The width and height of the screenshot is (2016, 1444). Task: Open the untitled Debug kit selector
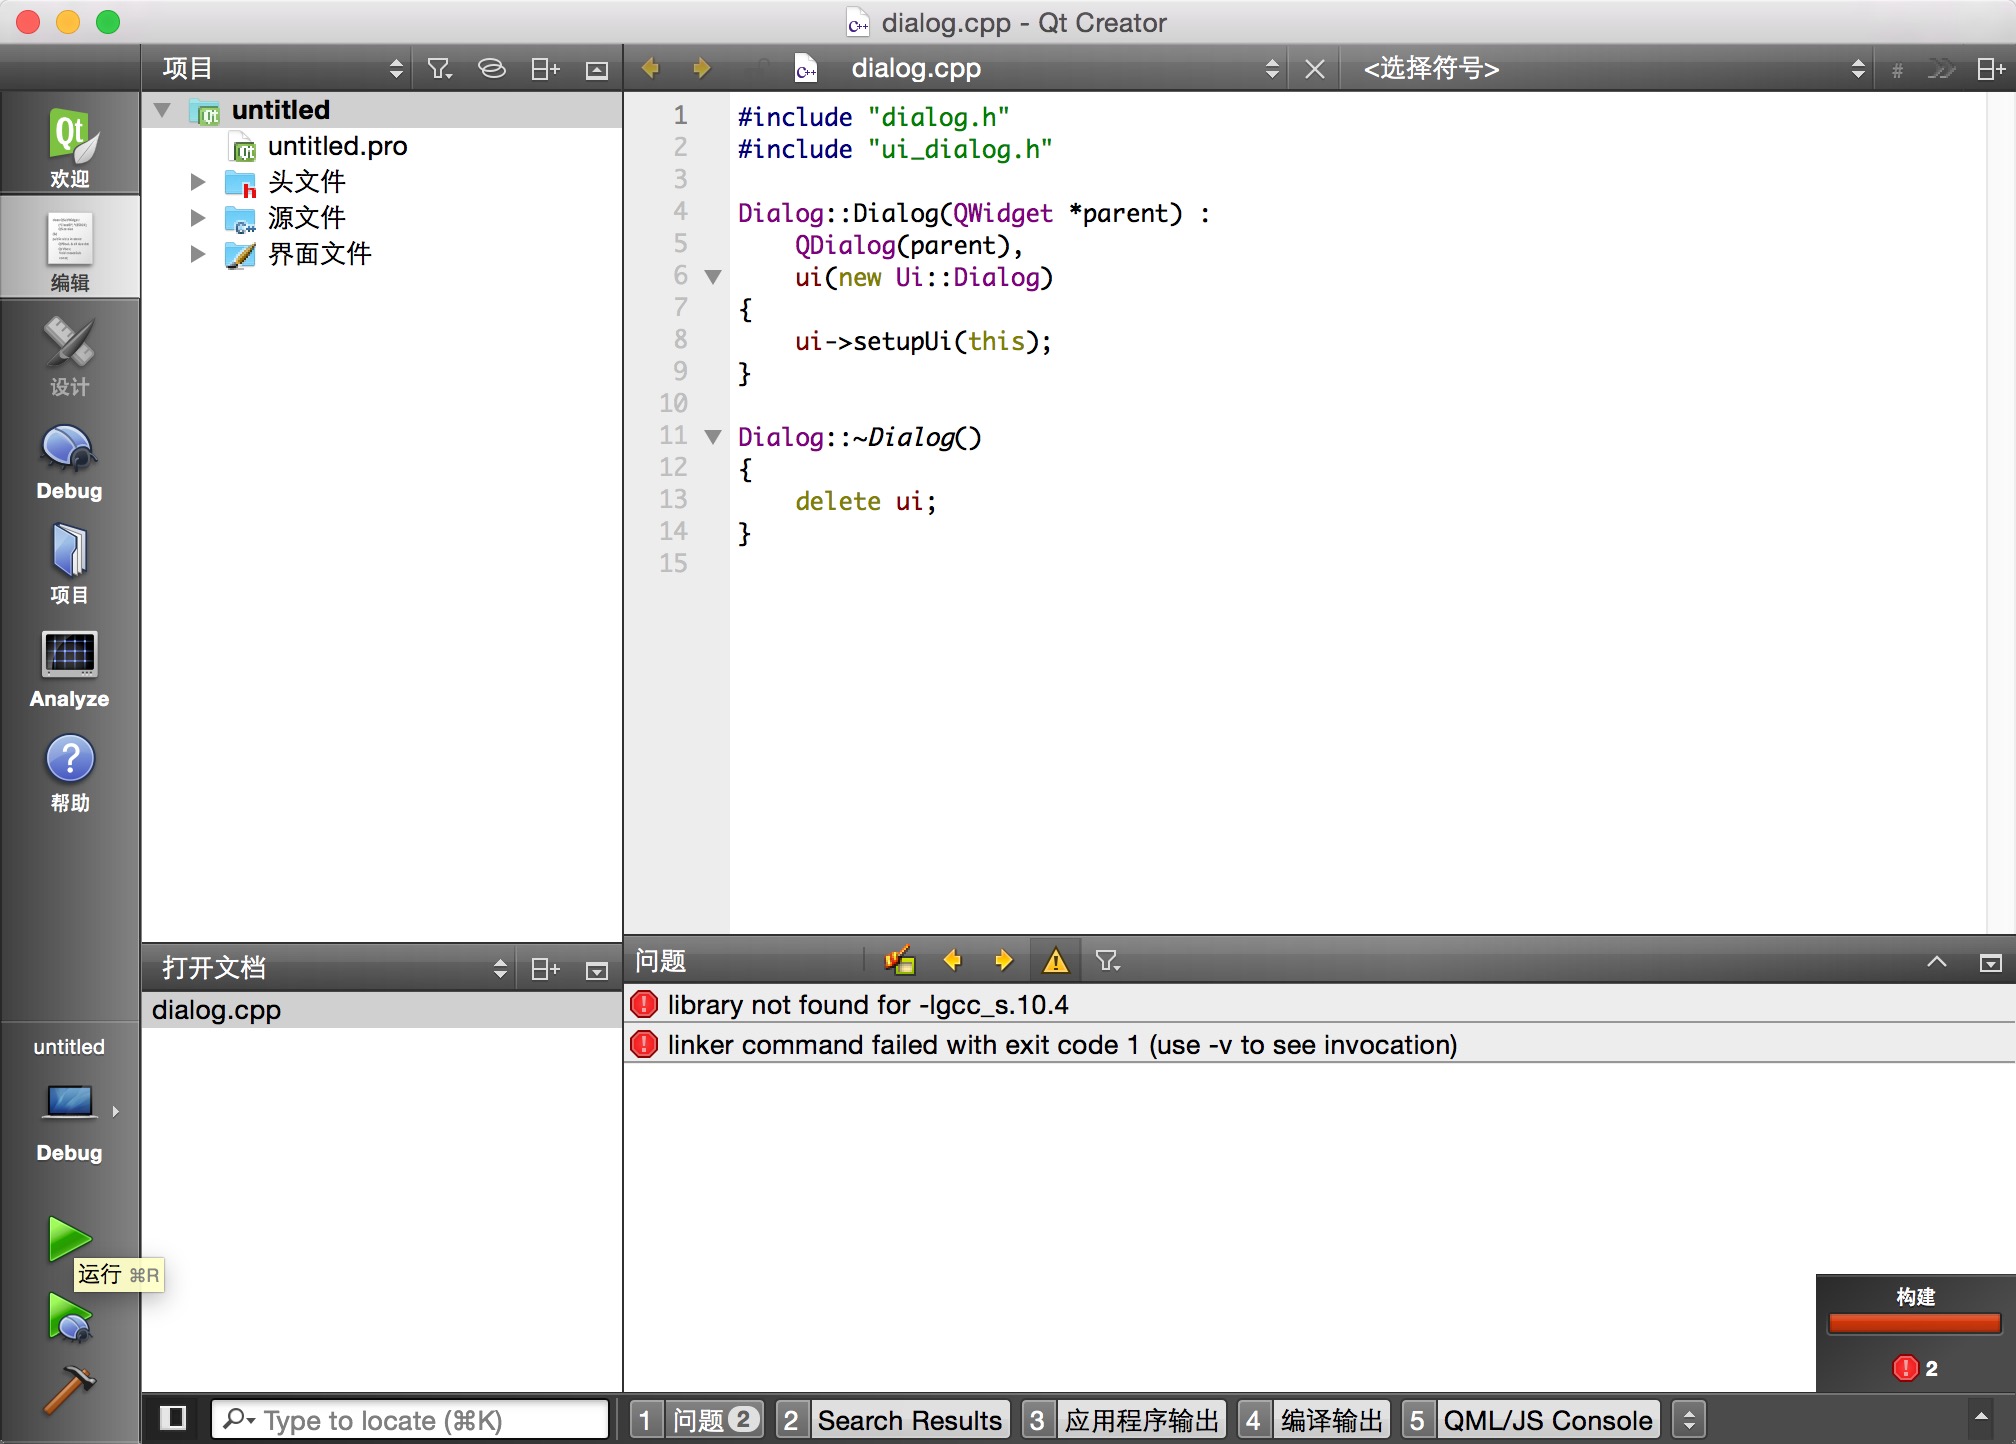point(70,1100)
